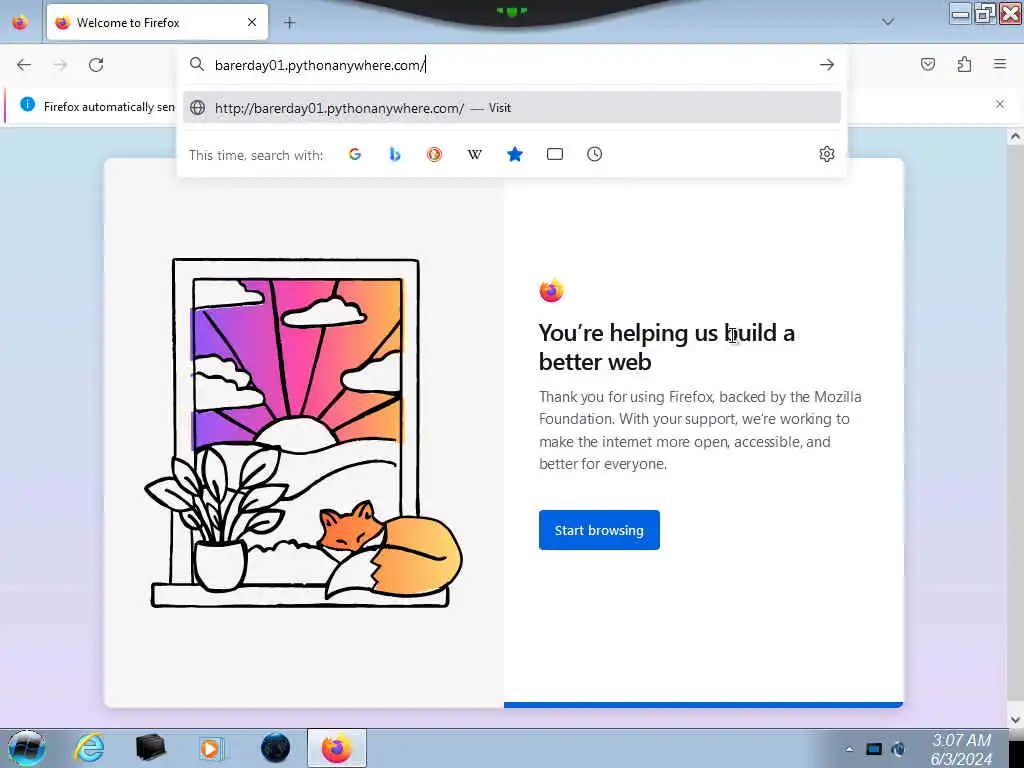Show hidden system tray icons
The image size is (1024, 768).
click(850, 749)
